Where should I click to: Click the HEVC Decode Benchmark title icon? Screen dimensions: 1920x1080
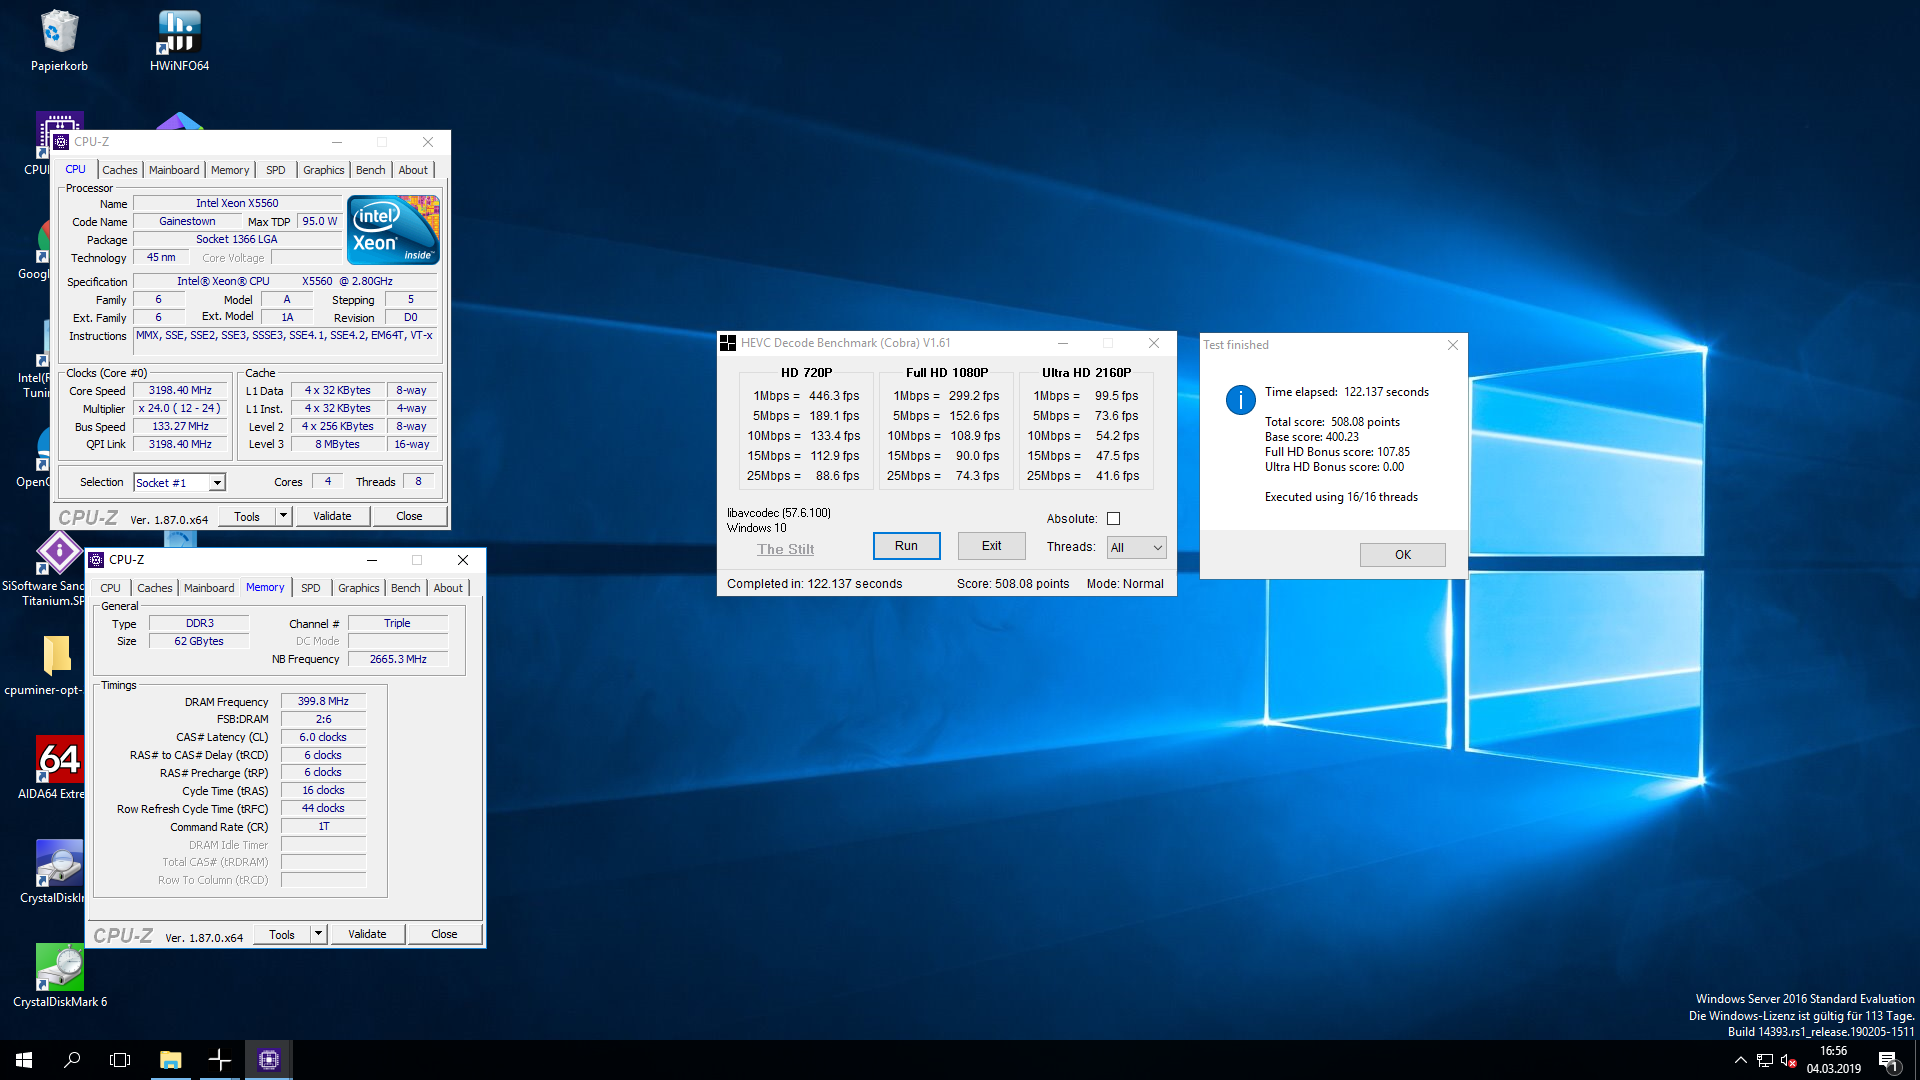tap(728, 343)
